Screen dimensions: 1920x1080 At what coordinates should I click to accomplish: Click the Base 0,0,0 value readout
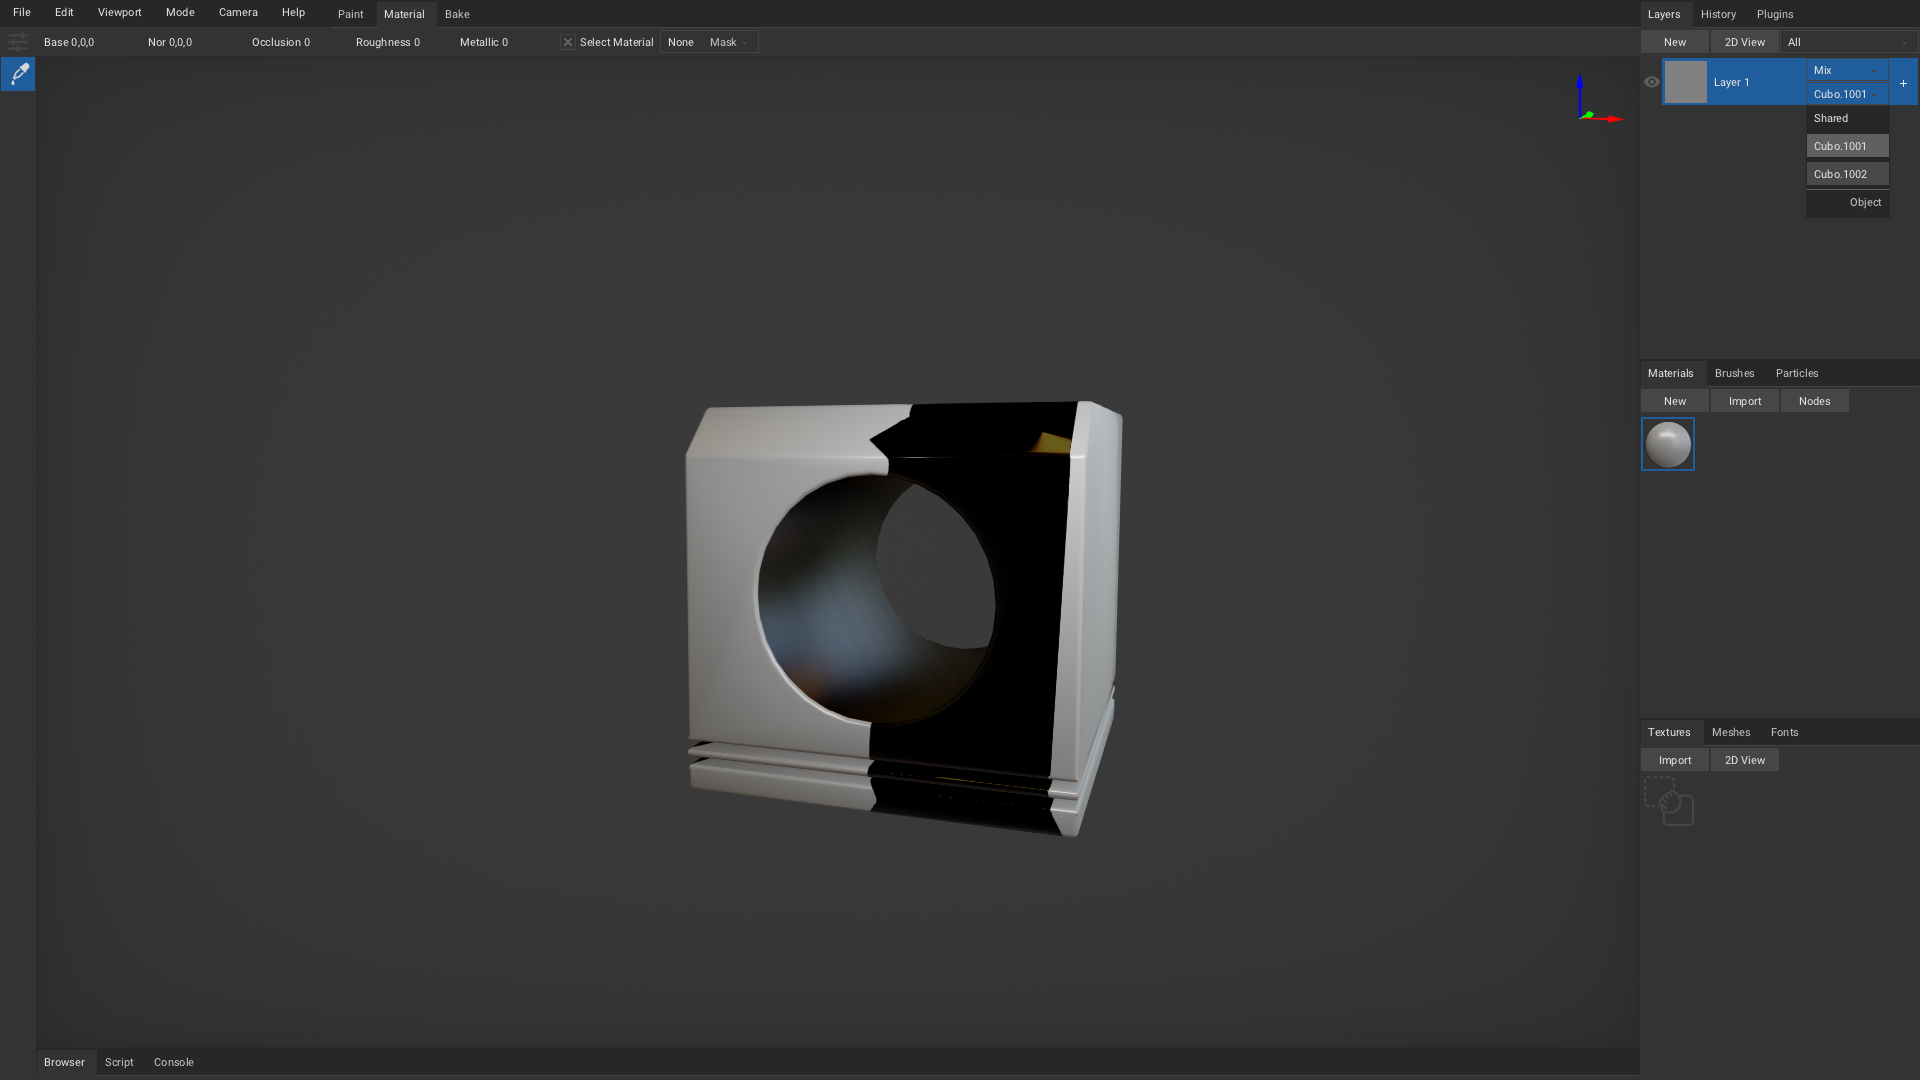[69, 42]
